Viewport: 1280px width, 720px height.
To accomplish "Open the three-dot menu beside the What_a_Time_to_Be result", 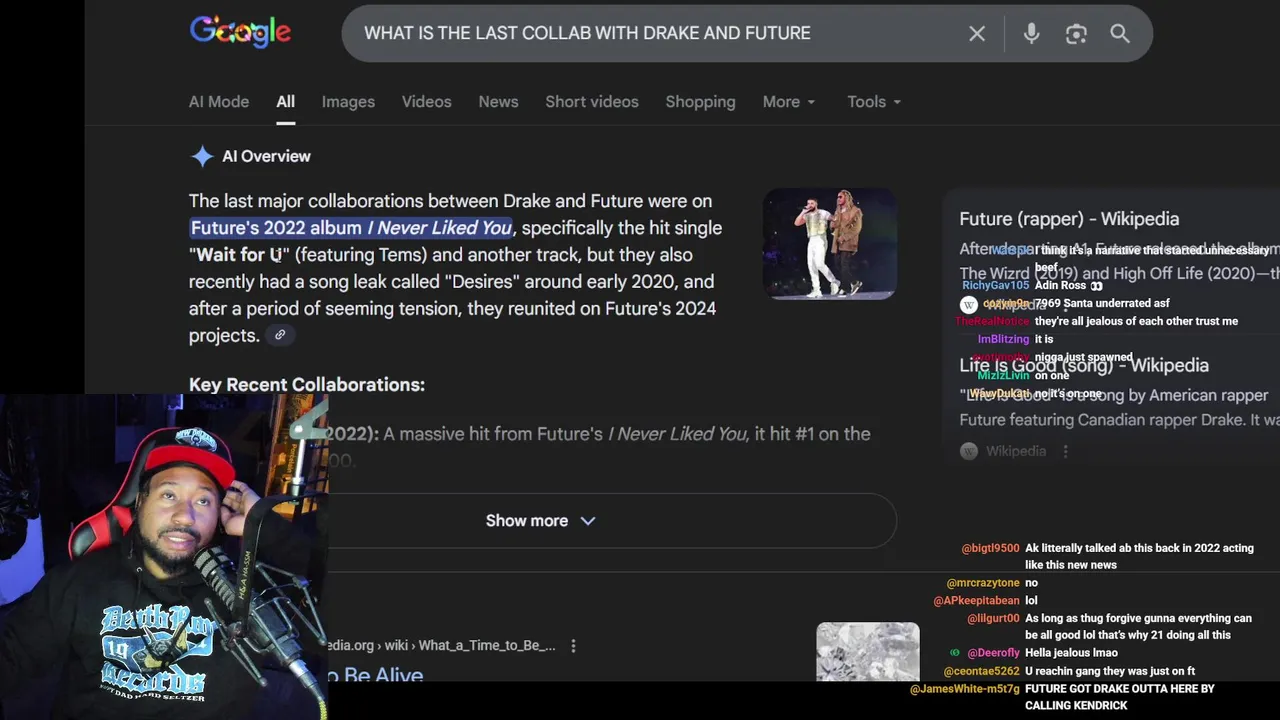I will (x=573, y=646).
